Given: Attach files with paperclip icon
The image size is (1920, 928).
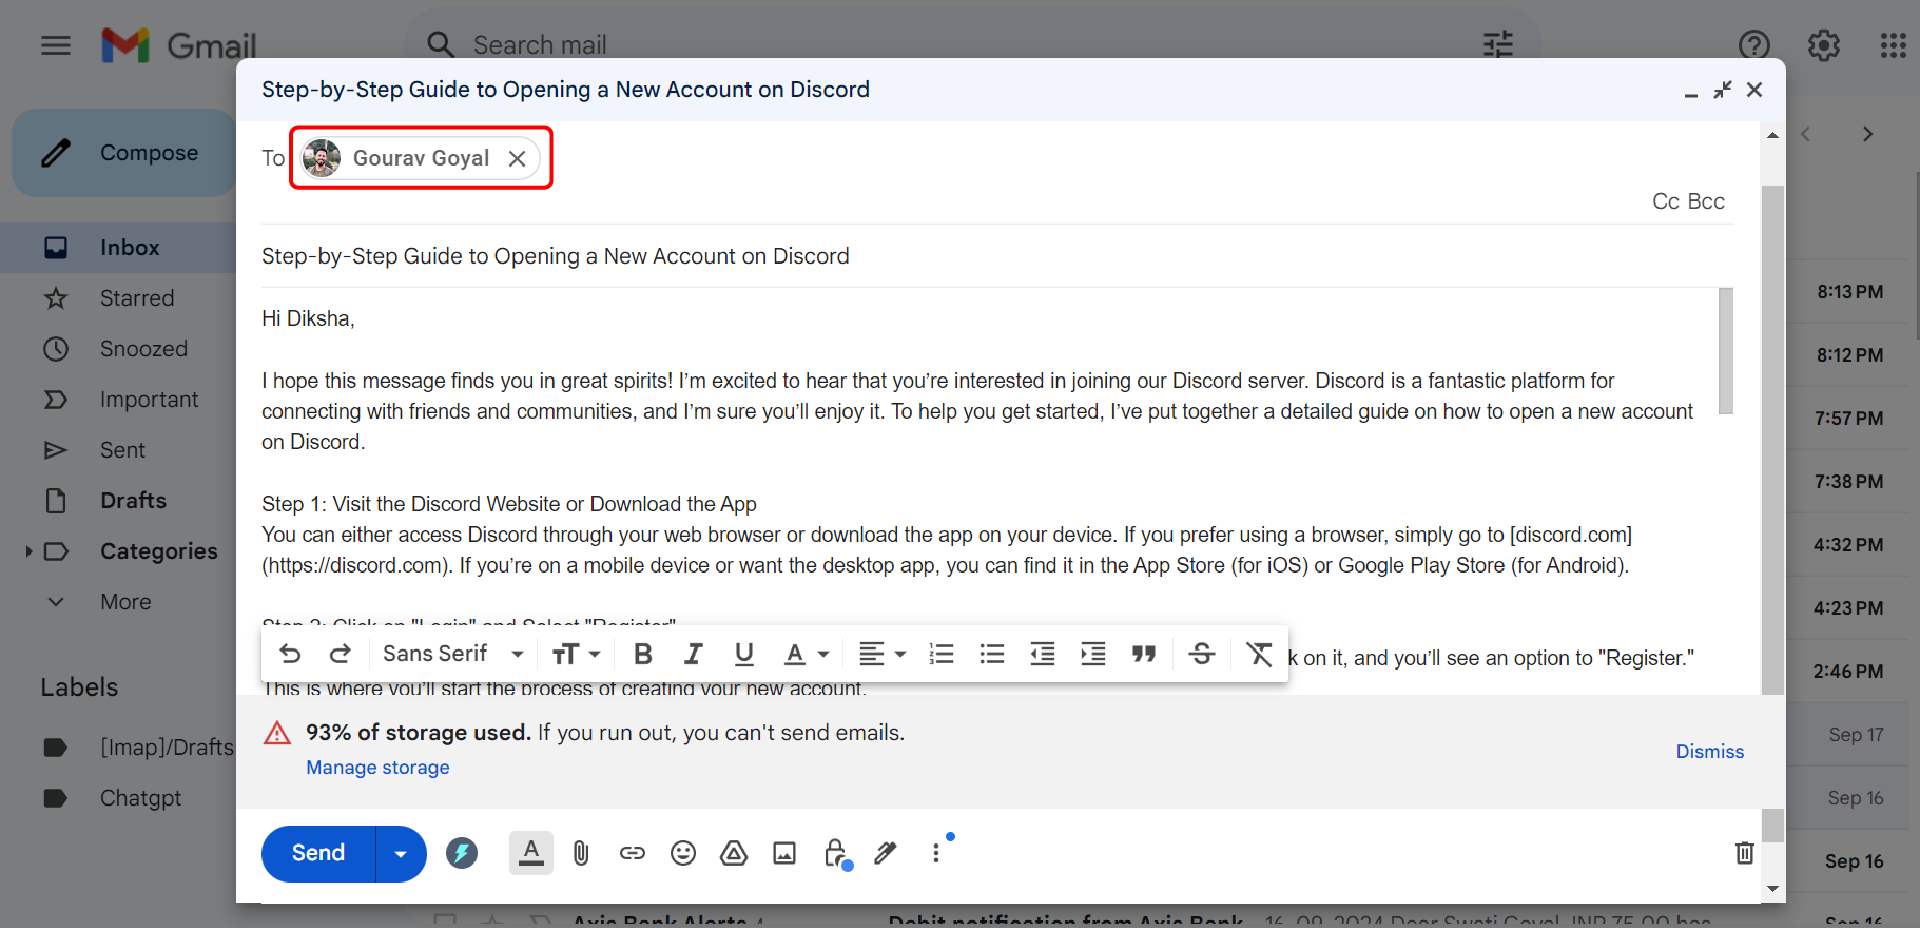Looking at the screenshot, I should point(581,853).
